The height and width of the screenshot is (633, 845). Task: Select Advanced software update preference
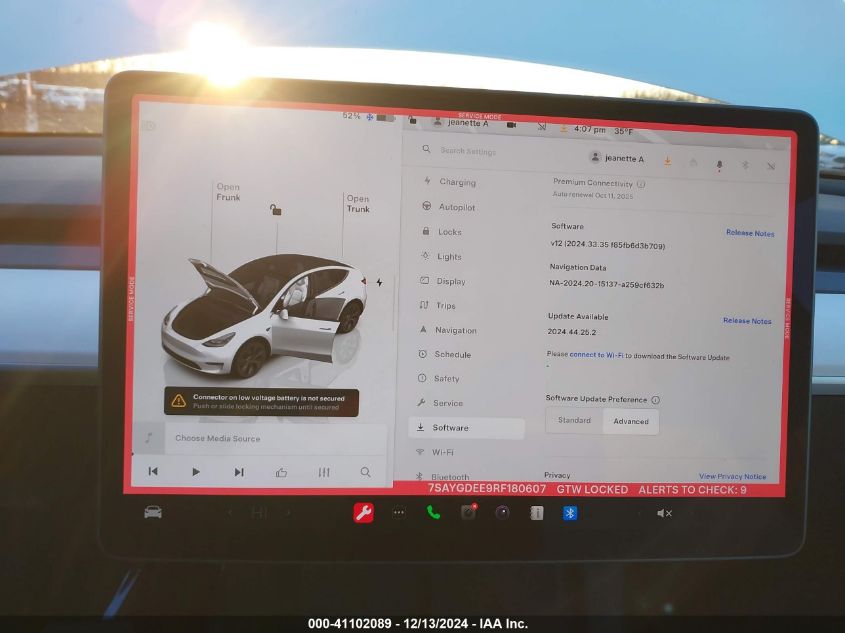(x=631, y=421)
